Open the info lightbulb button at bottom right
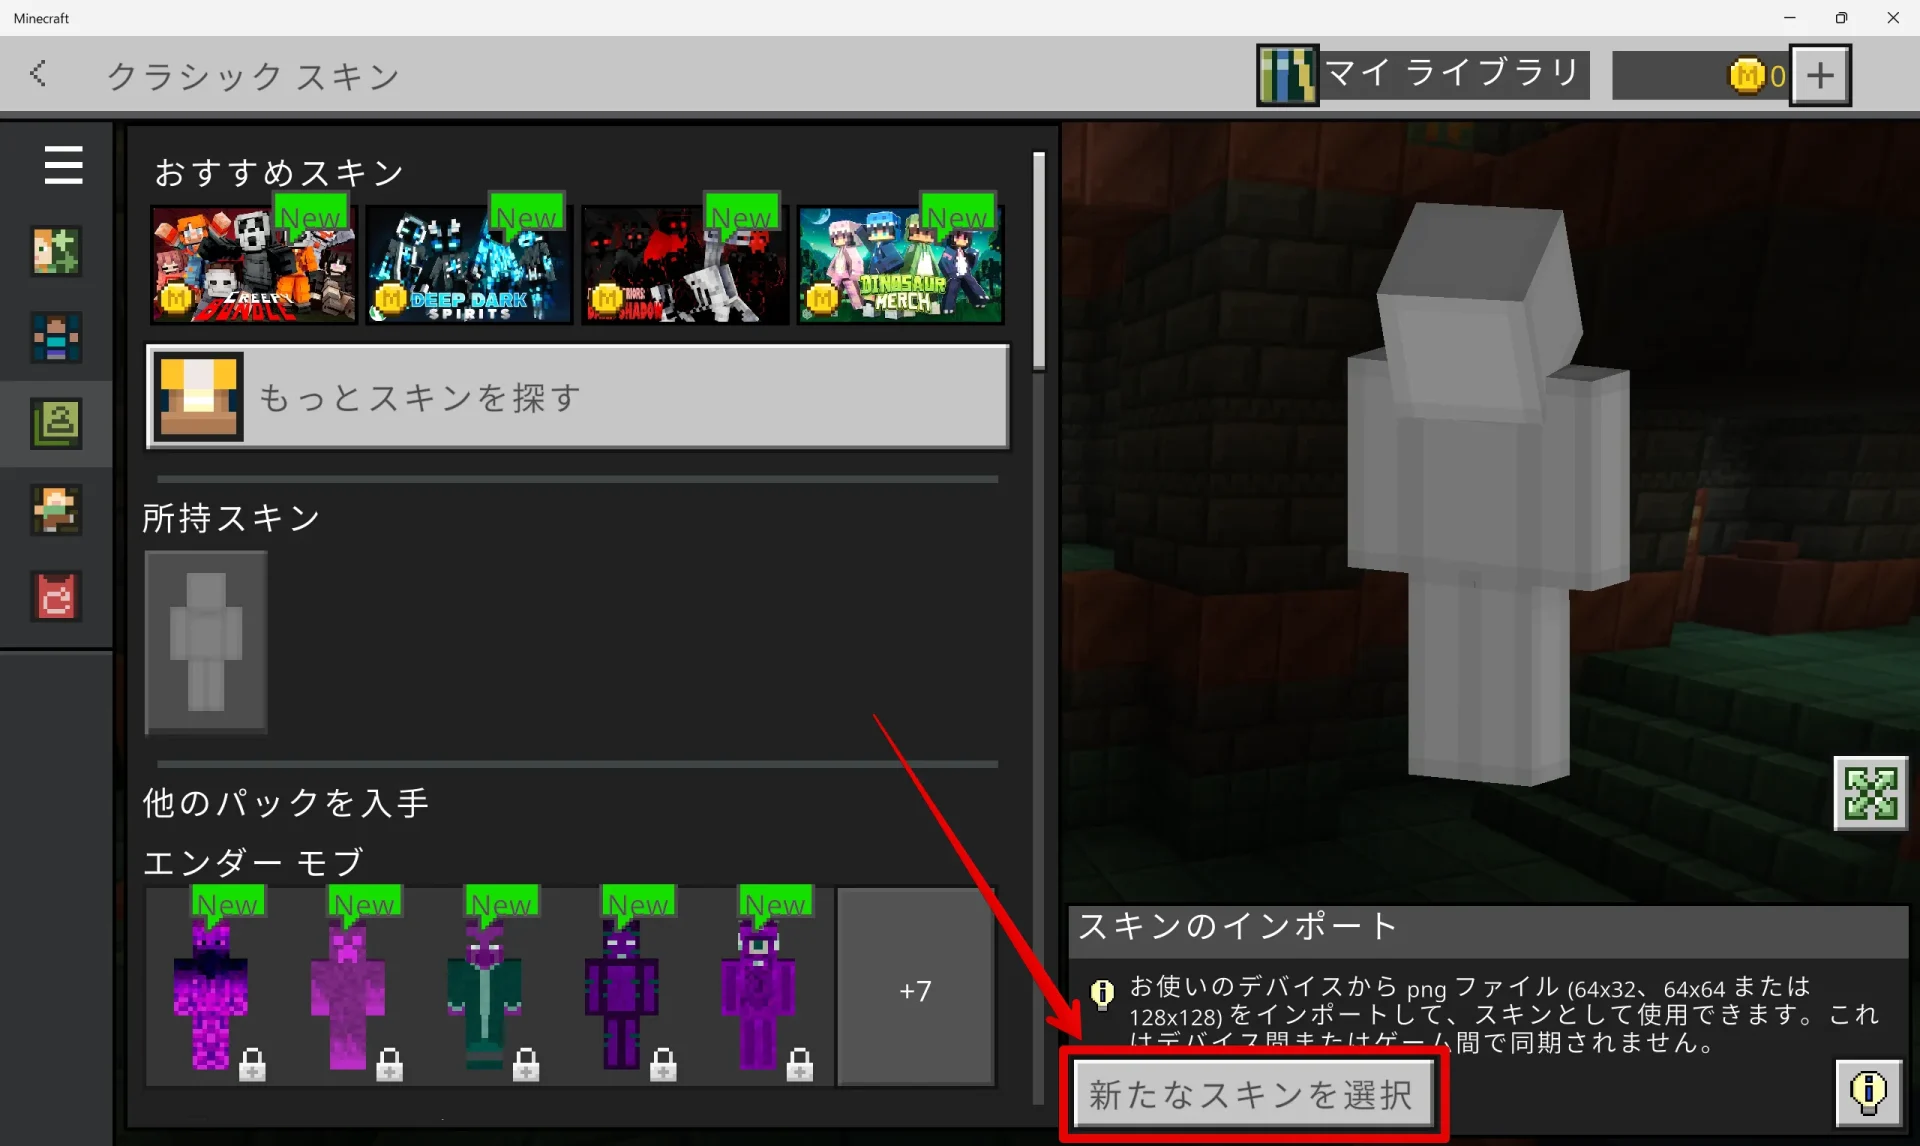1920x1146 pixels. 1868,1092
